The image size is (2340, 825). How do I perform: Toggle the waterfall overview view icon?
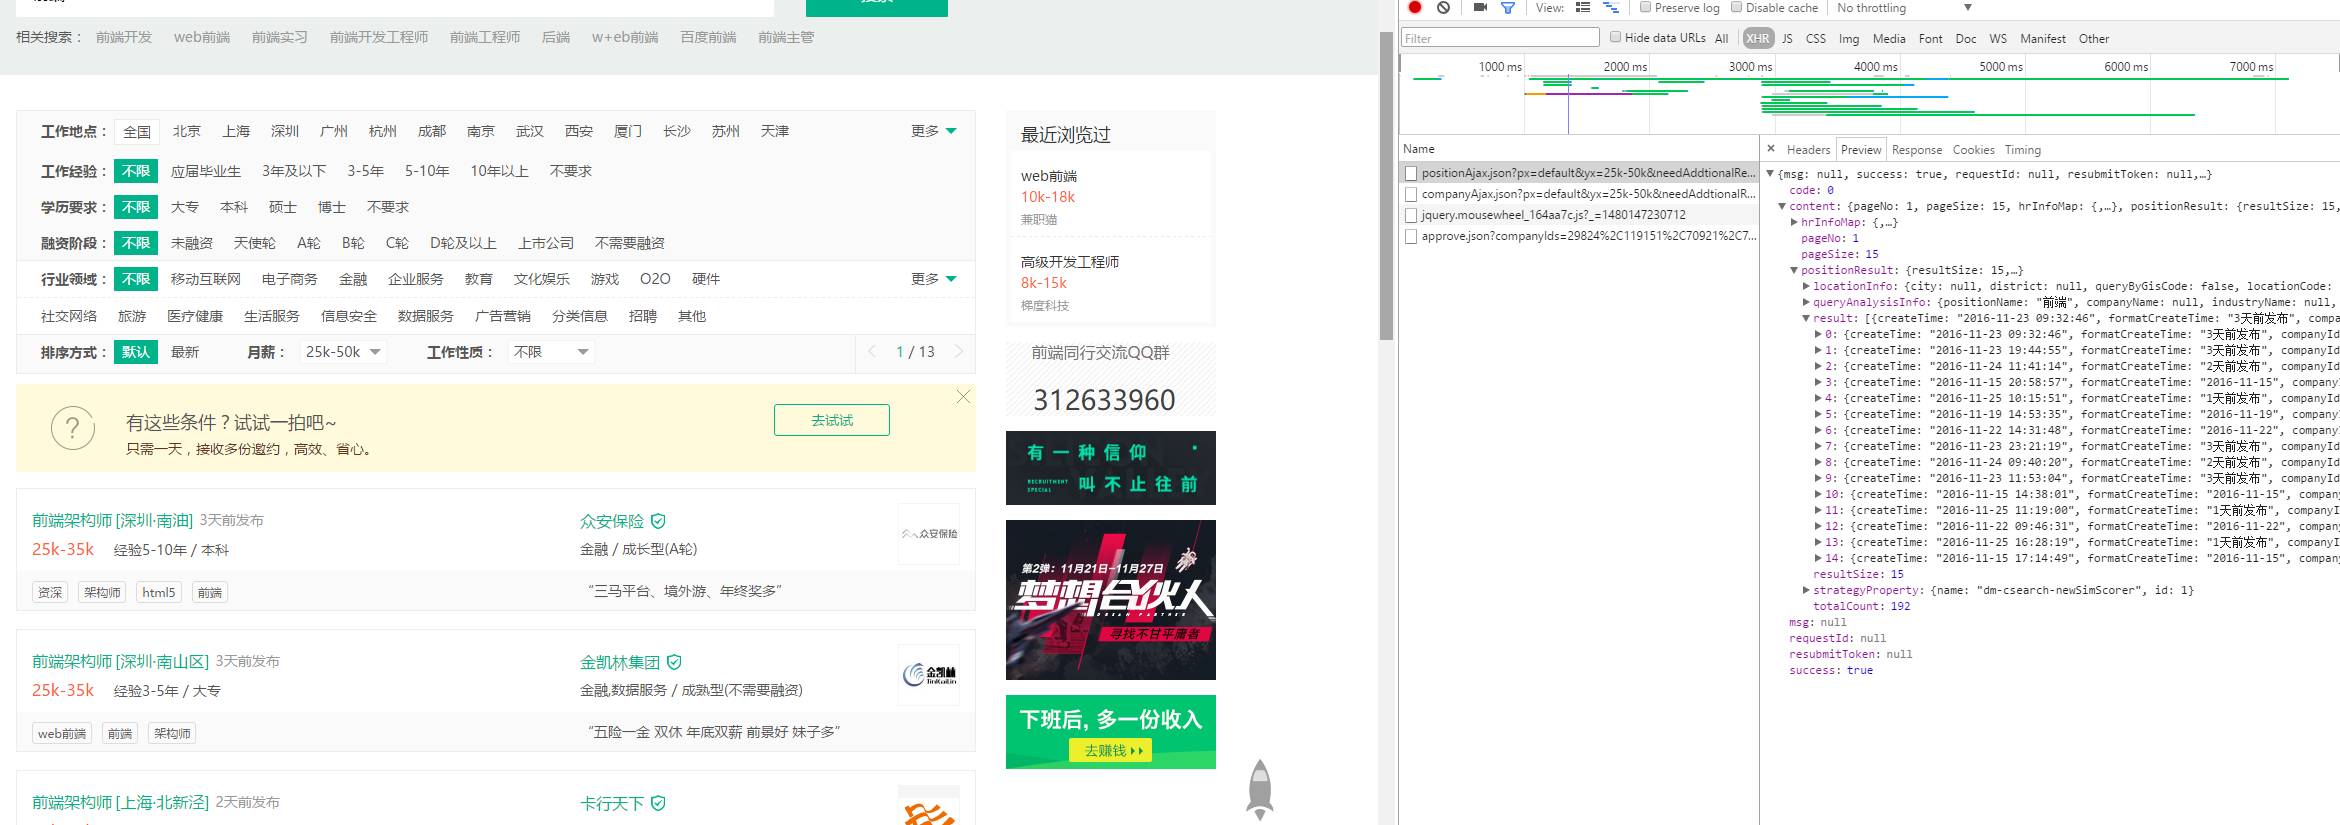point(1611,7)
